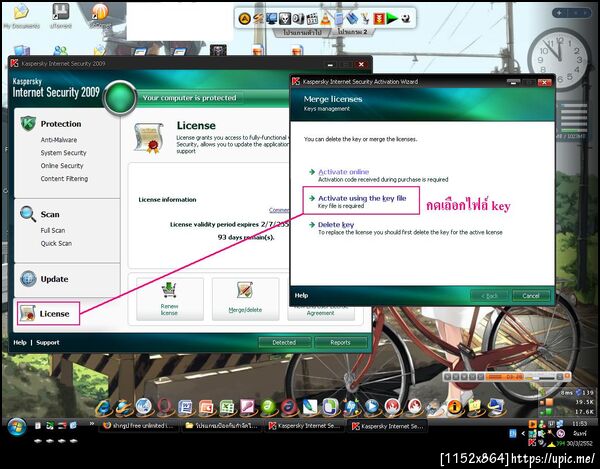Switch to the dock tab ending in 2
The image size is (600, 469).
pyautogui.click(x=352, y=32)
